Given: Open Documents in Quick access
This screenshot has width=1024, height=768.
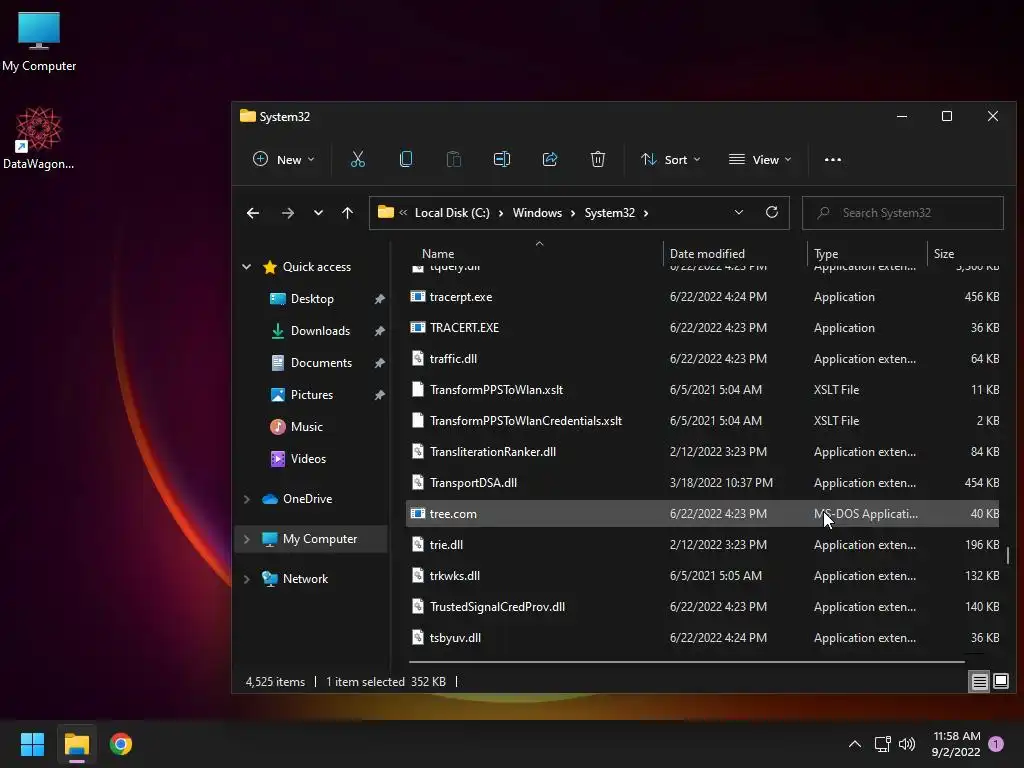Looking at the screenshot, I should [321, 362].
